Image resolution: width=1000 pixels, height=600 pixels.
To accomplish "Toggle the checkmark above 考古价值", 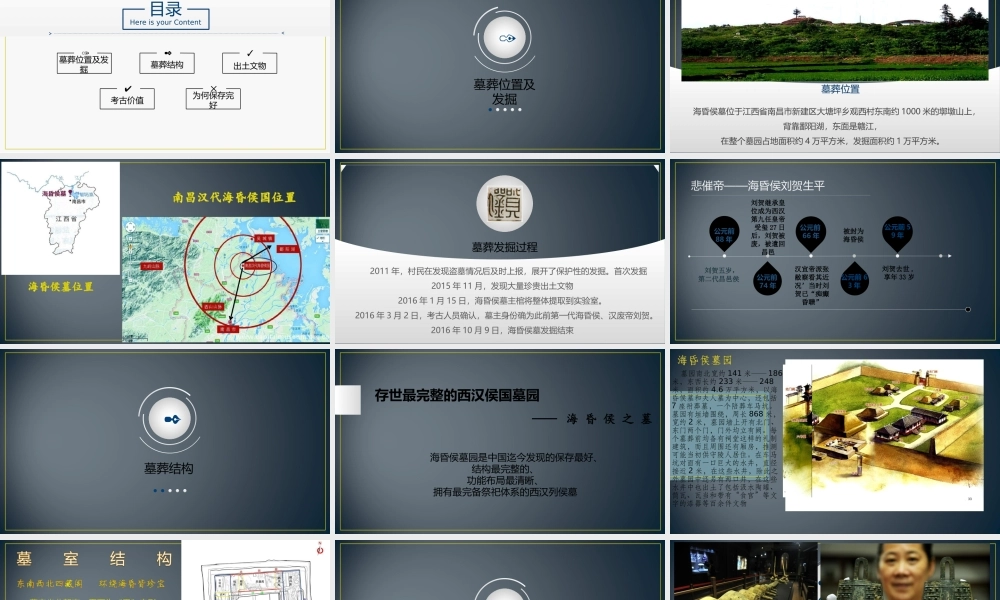I will coord(127,88).
